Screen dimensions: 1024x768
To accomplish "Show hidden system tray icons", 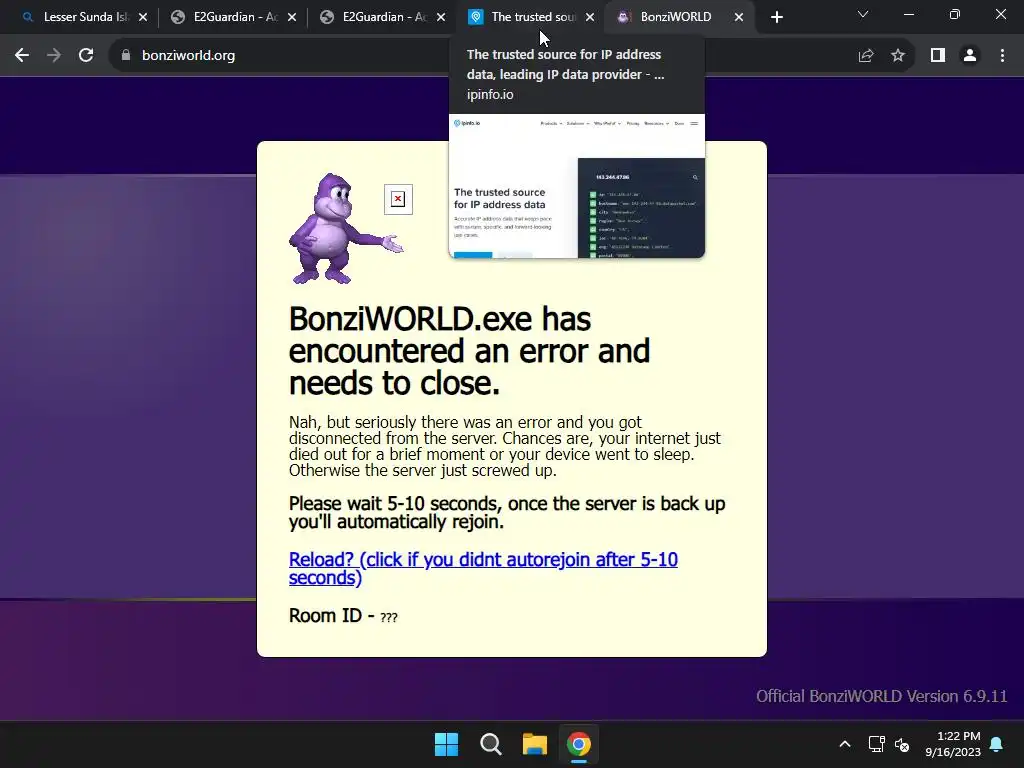I will click(844, 744).
